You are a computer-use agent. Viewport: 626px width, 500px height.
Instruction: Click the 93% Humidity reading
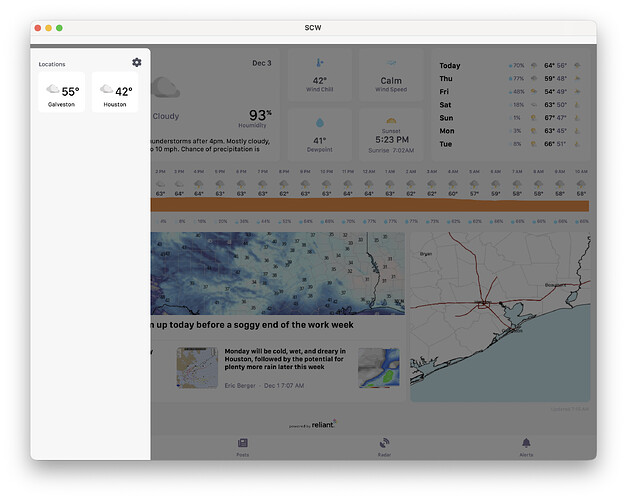coord(260,116)
